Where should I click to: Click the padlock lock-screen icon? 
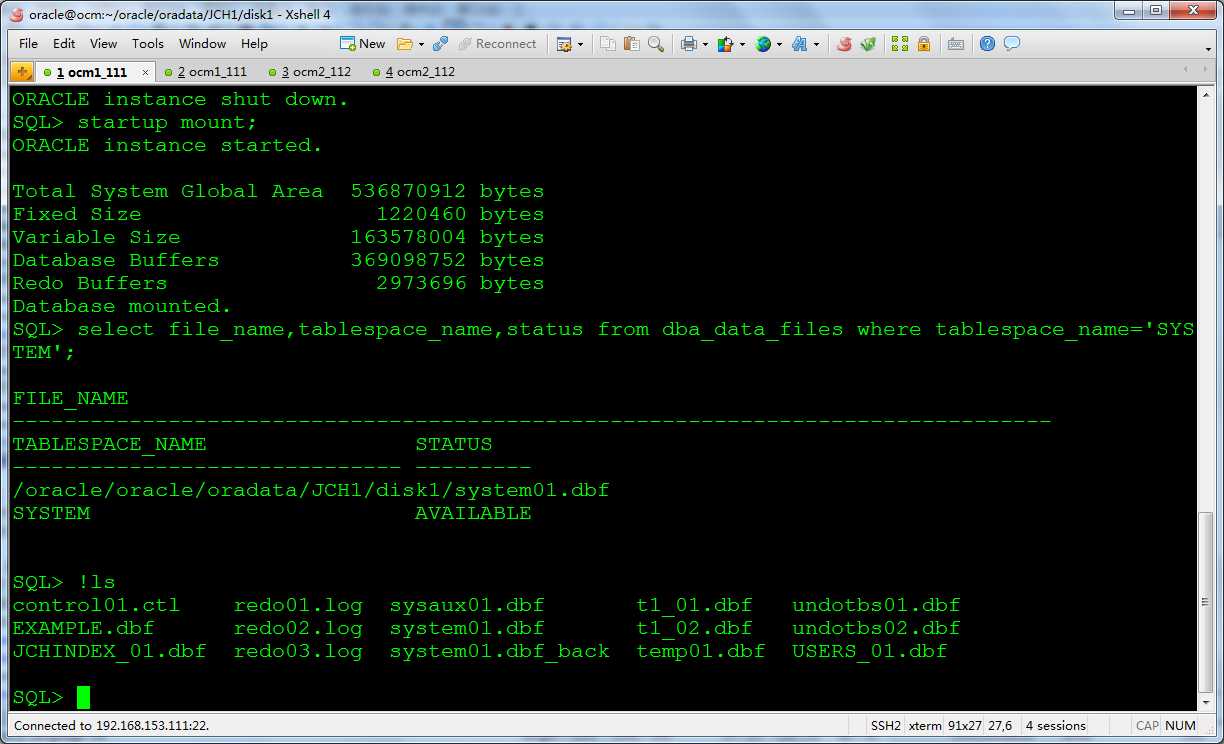[924, 44]
